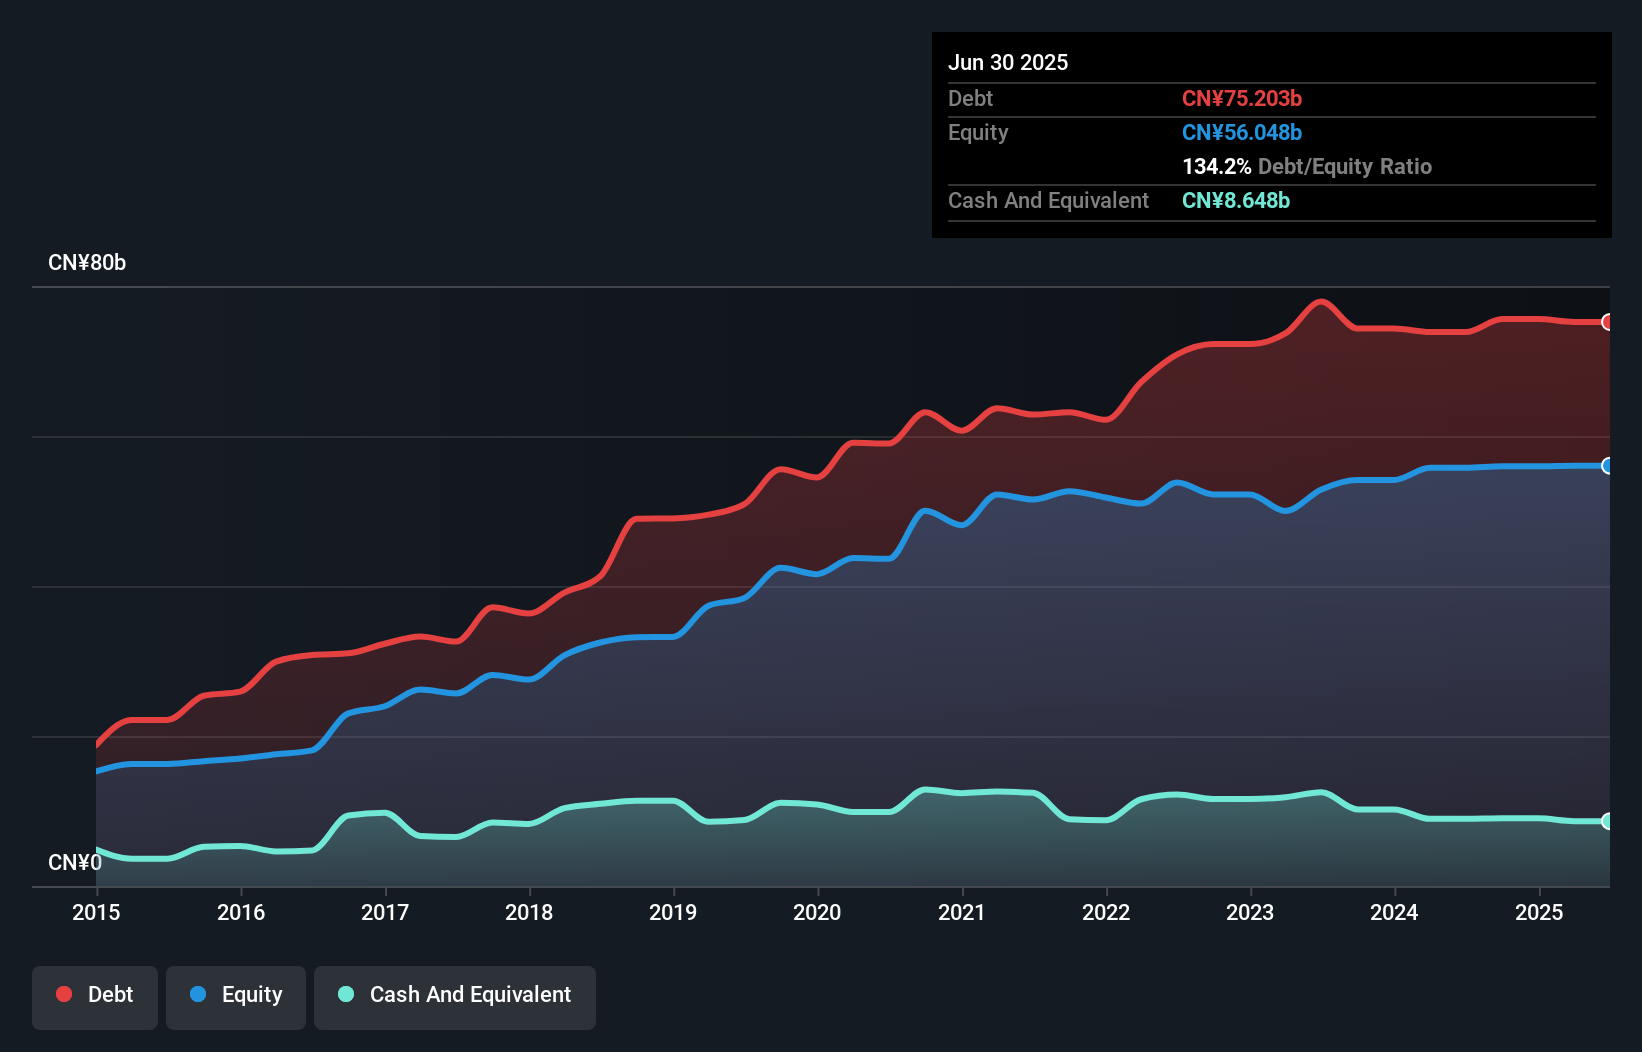
Task: Click the CN¥75.203b Debt value
Action: pyautogui.click(x=1242, y=99)
